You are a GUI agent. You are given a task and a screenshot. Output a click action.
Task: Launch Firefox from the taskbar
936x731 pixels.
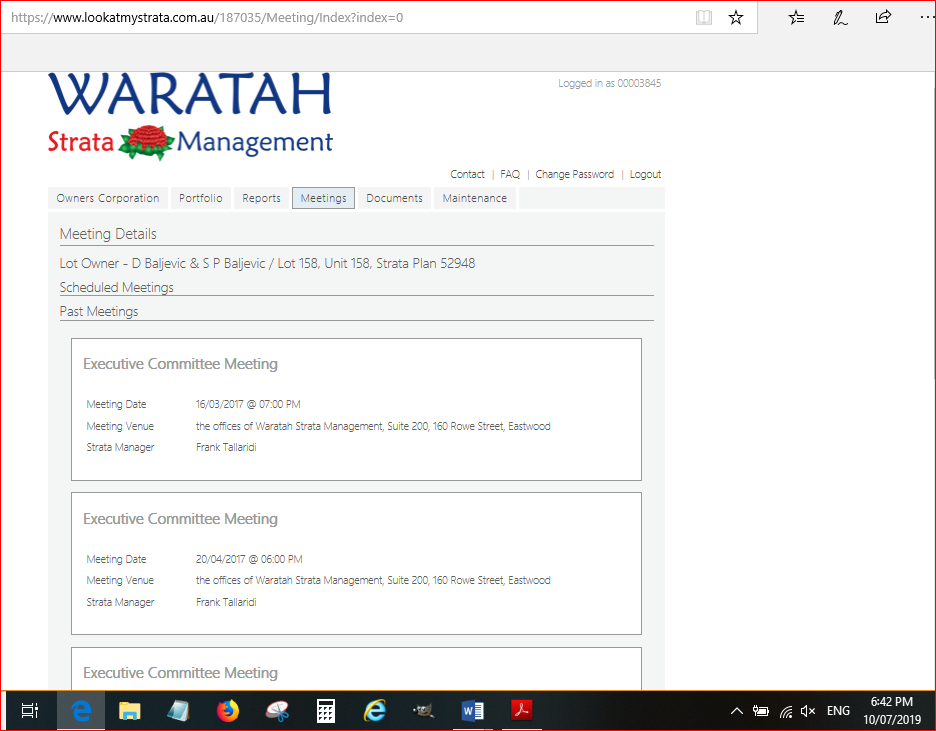227,711
